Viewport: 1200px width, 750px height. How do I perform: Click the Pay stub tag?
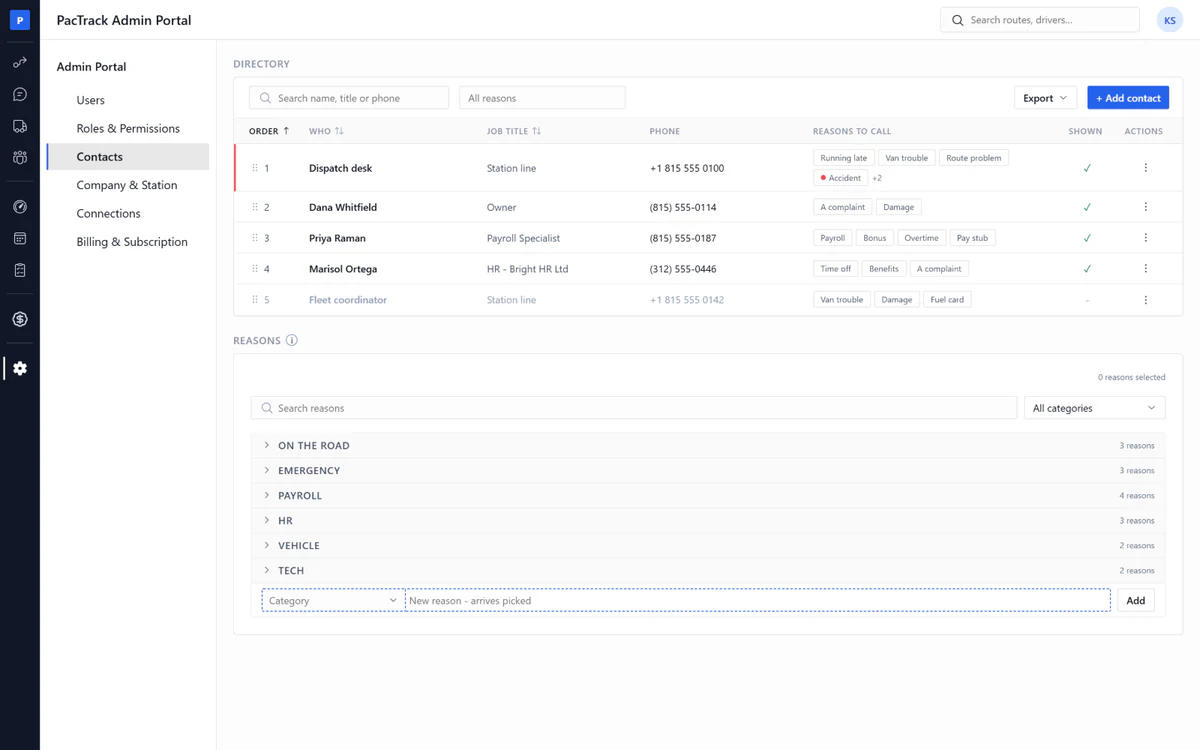point(972,238)
